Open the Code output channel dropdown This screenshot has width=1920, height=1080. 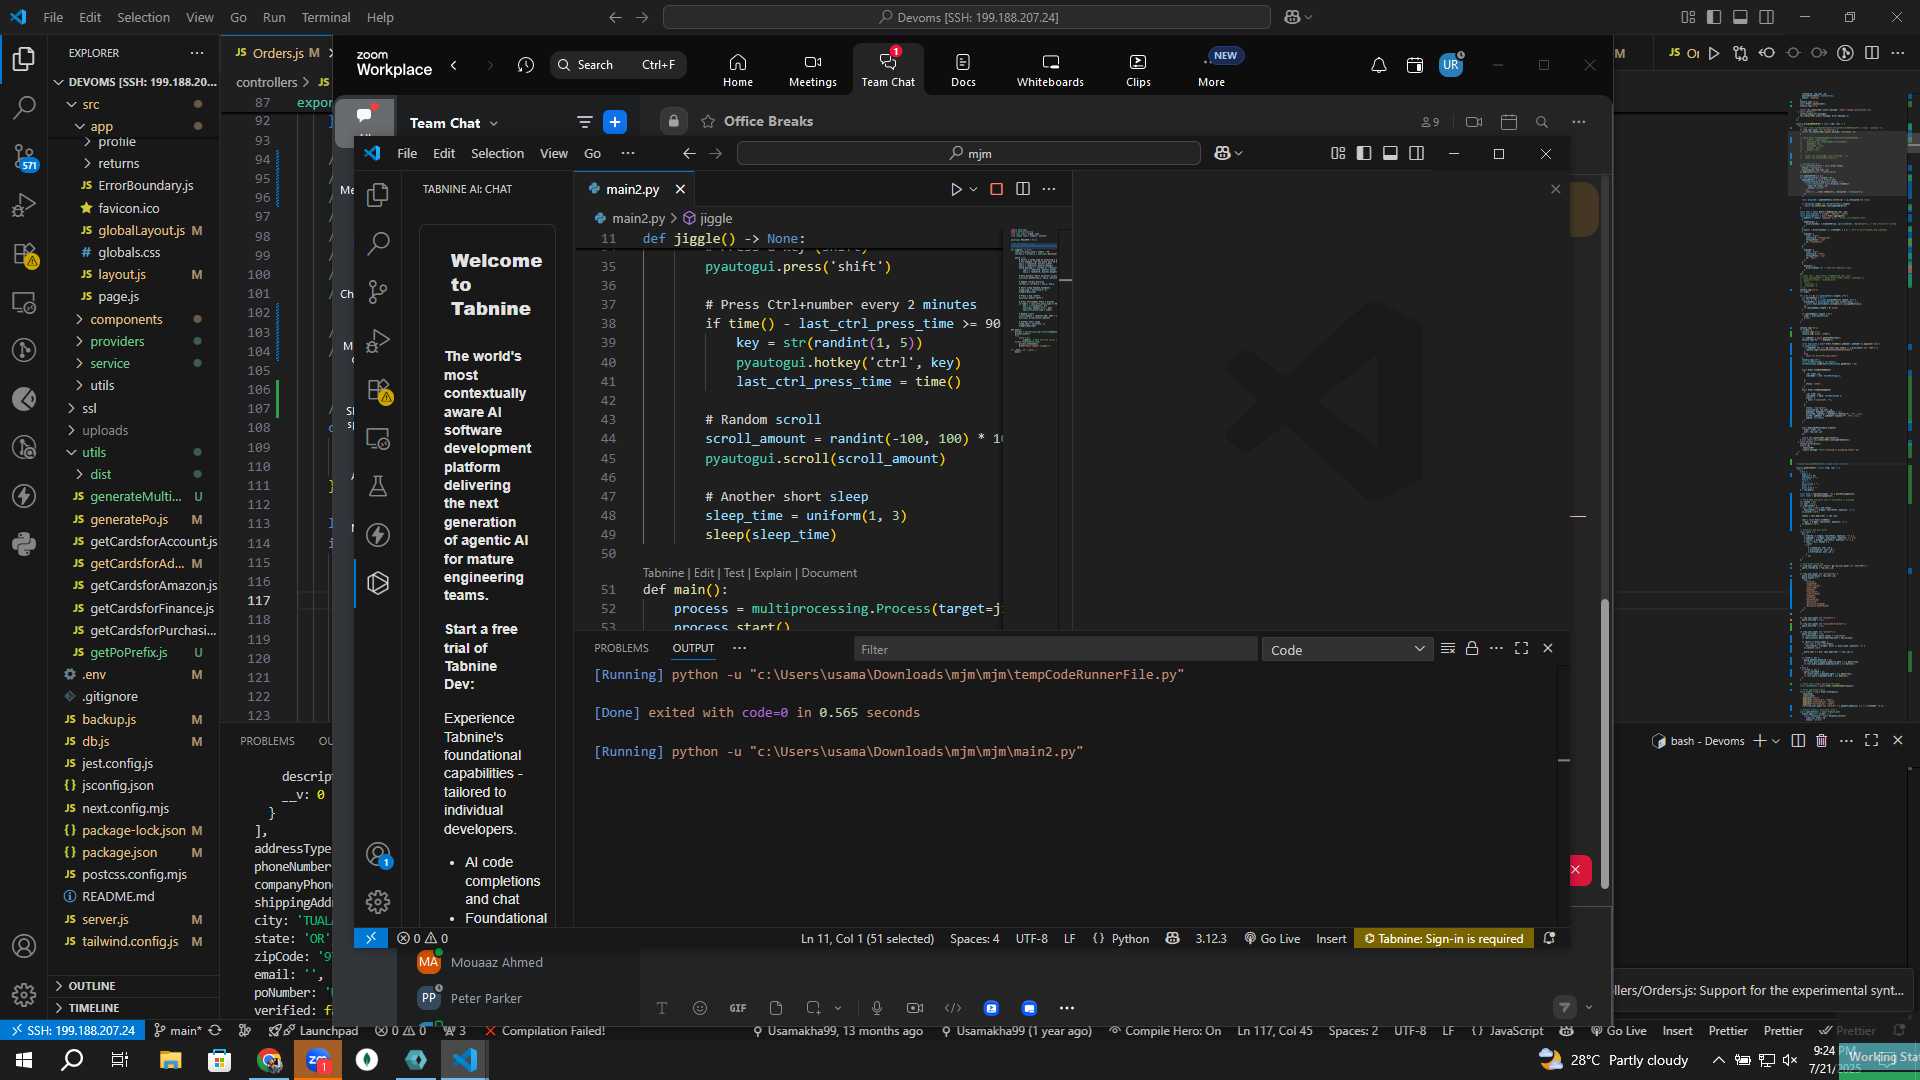(1347, 650)
